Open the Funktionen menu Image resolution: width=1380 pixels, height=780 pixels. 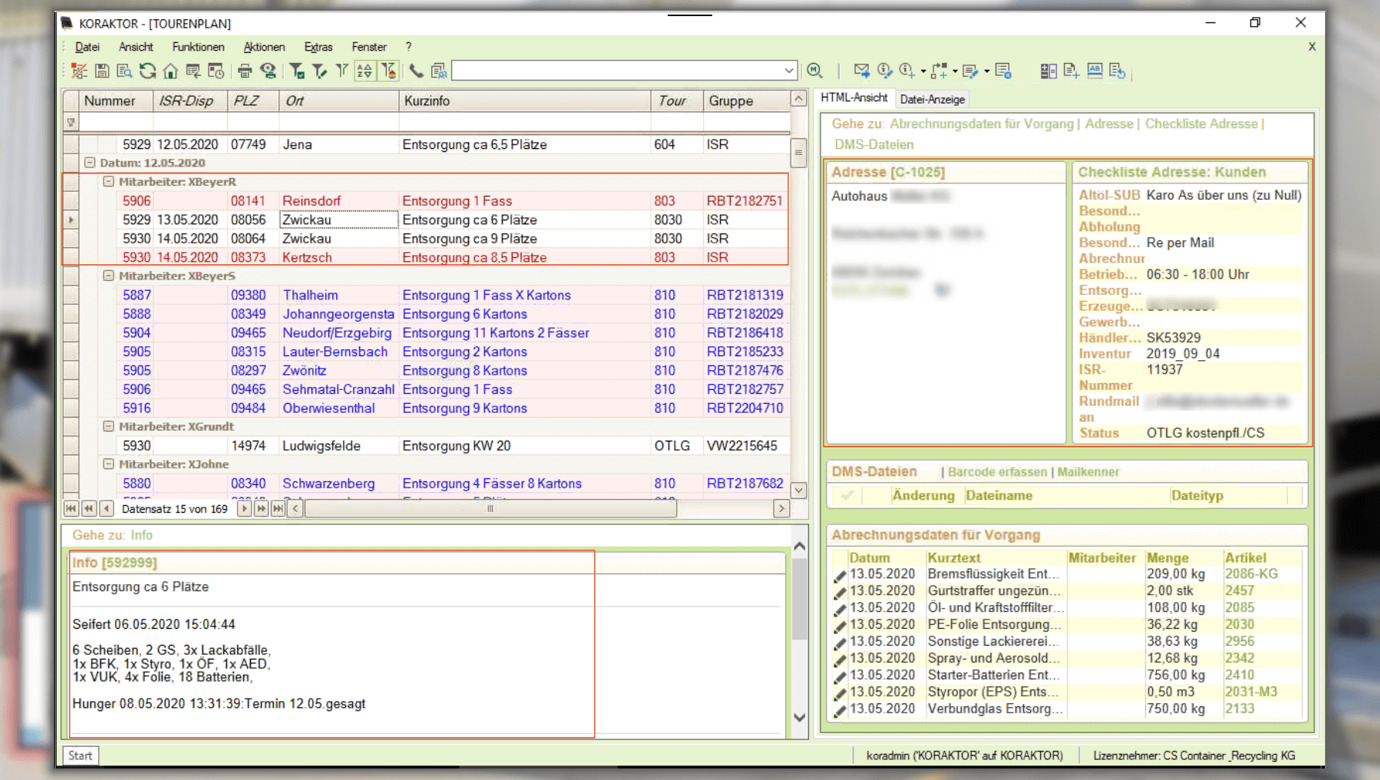pyautogui.click(x=197, y=47)
